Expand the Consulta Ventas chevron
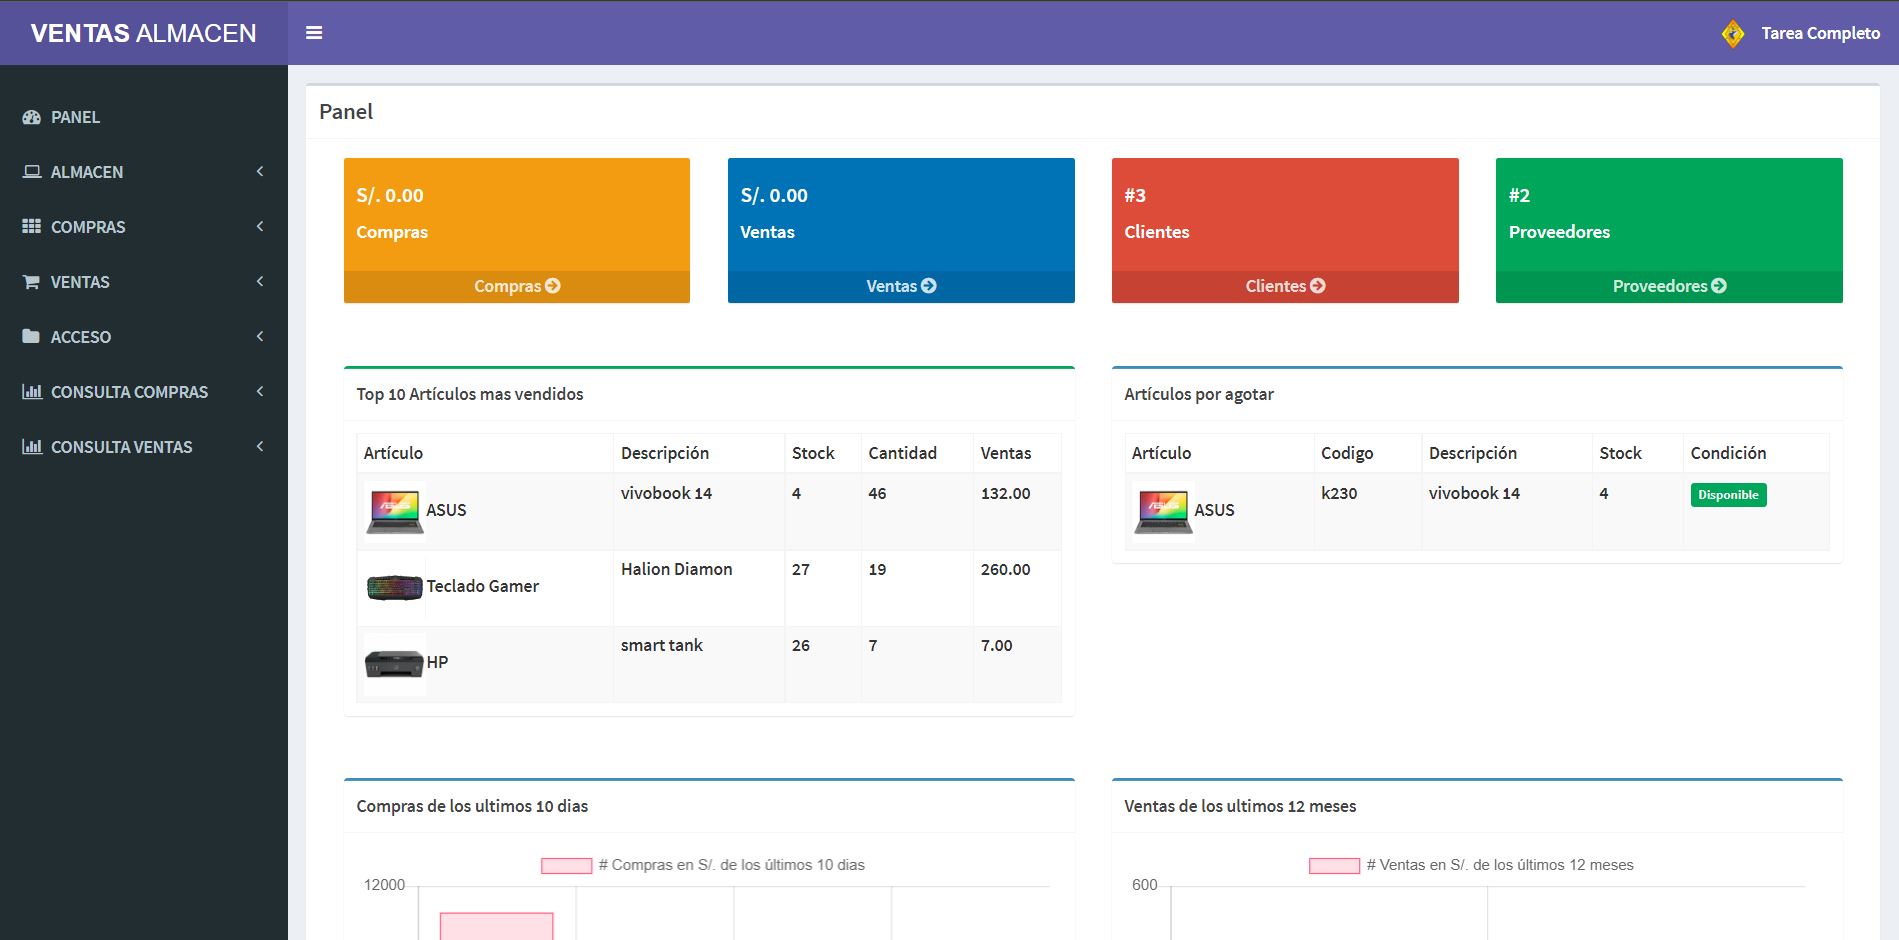The height and width of the screenshot is (940, 1899). pyautogui.click(x=260, y=447)
